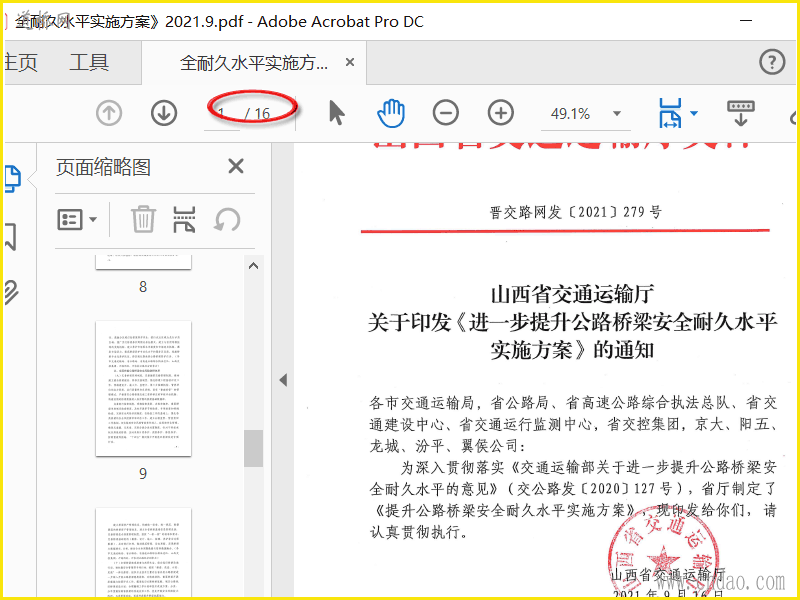Click the rotate pages counterclockwise icon
Viewport: 800px width, 600px height.
click(227, 220)
